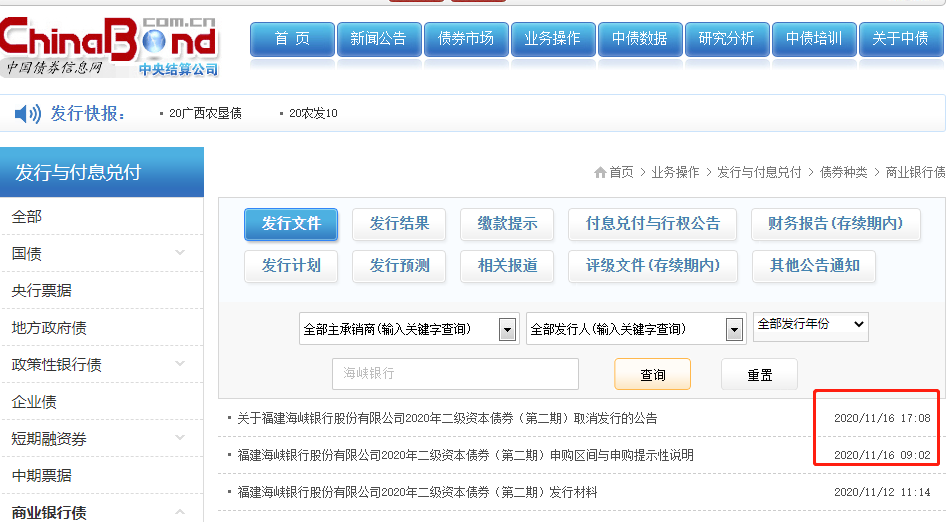Open the 发行材料 document link

pyautogui.click(x=417, y=492)
